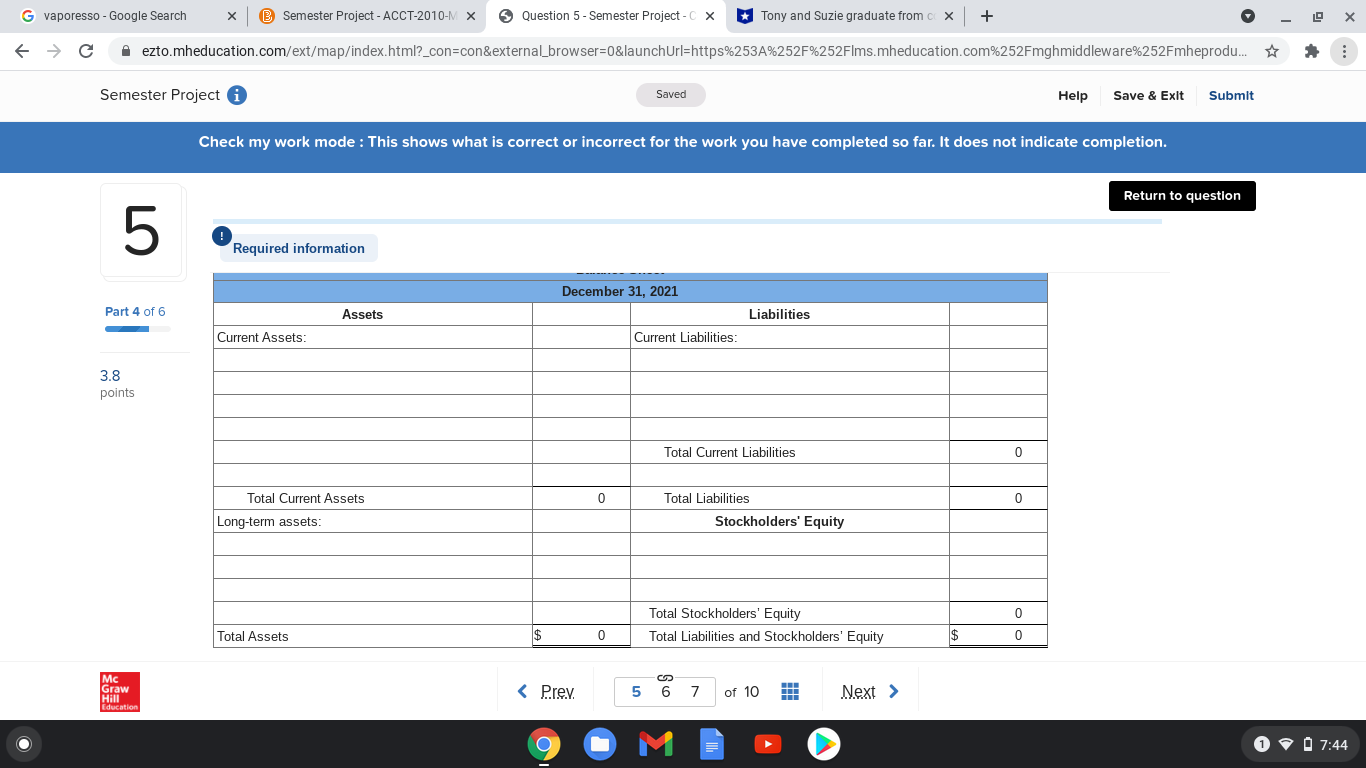Click amount cell beside Current Assets label
Image resolution: width=1366 pixels, height=768 pixels.
click(x=581, y=337)
